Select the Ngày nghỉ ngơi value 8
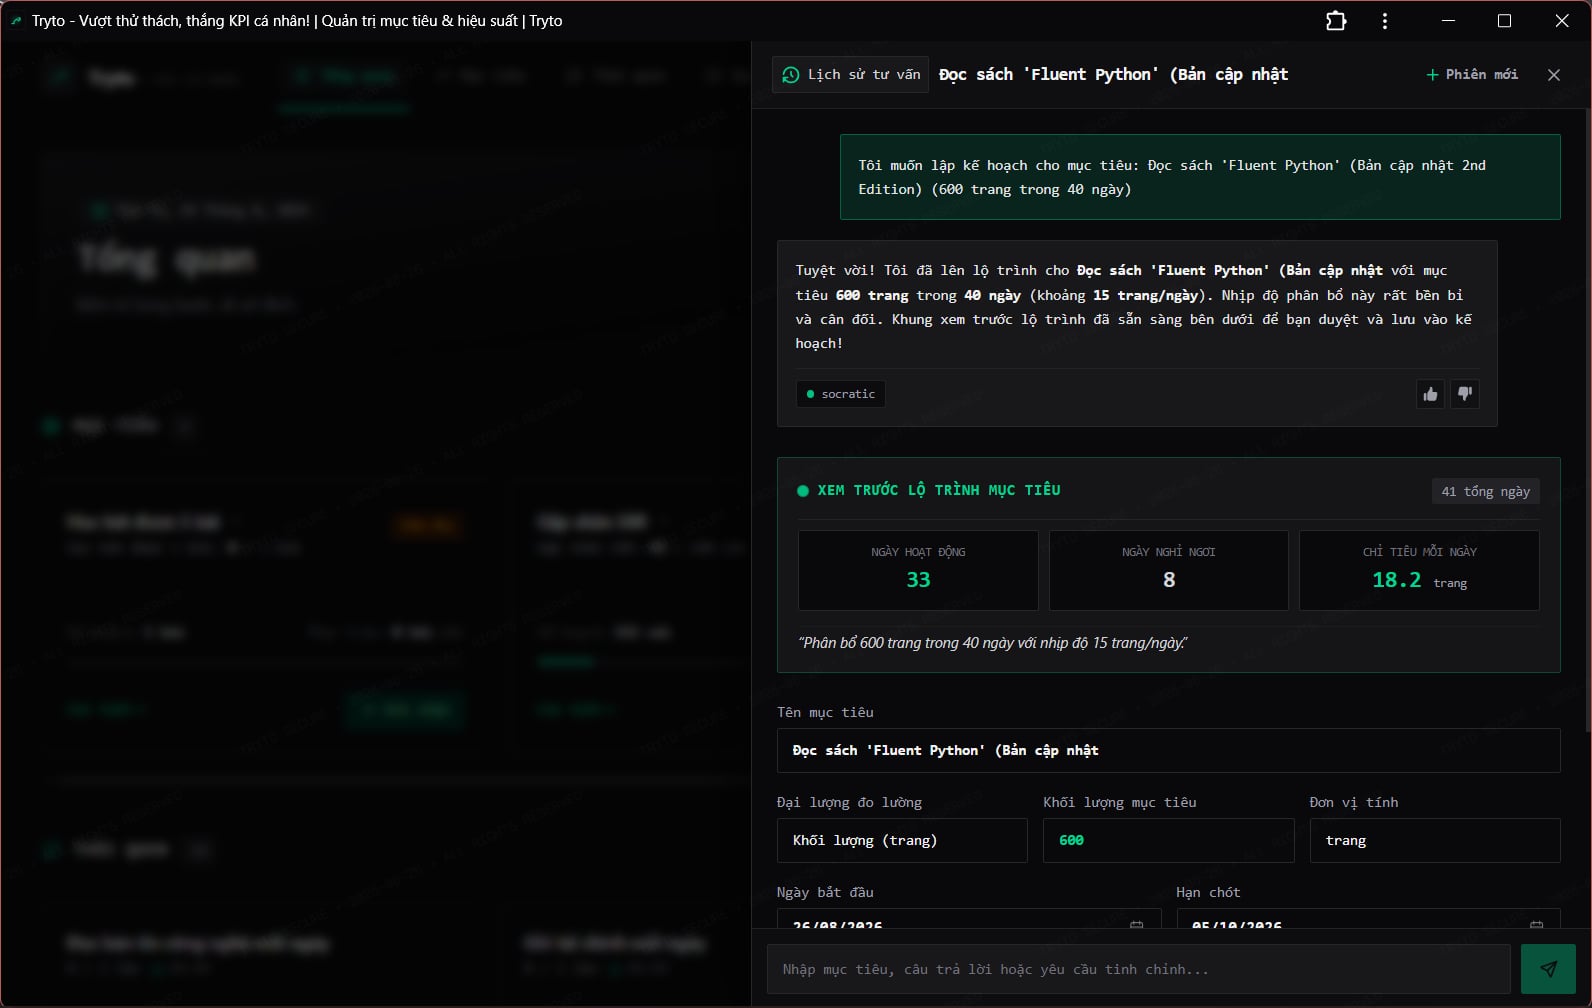 [x=1169, y=580]
